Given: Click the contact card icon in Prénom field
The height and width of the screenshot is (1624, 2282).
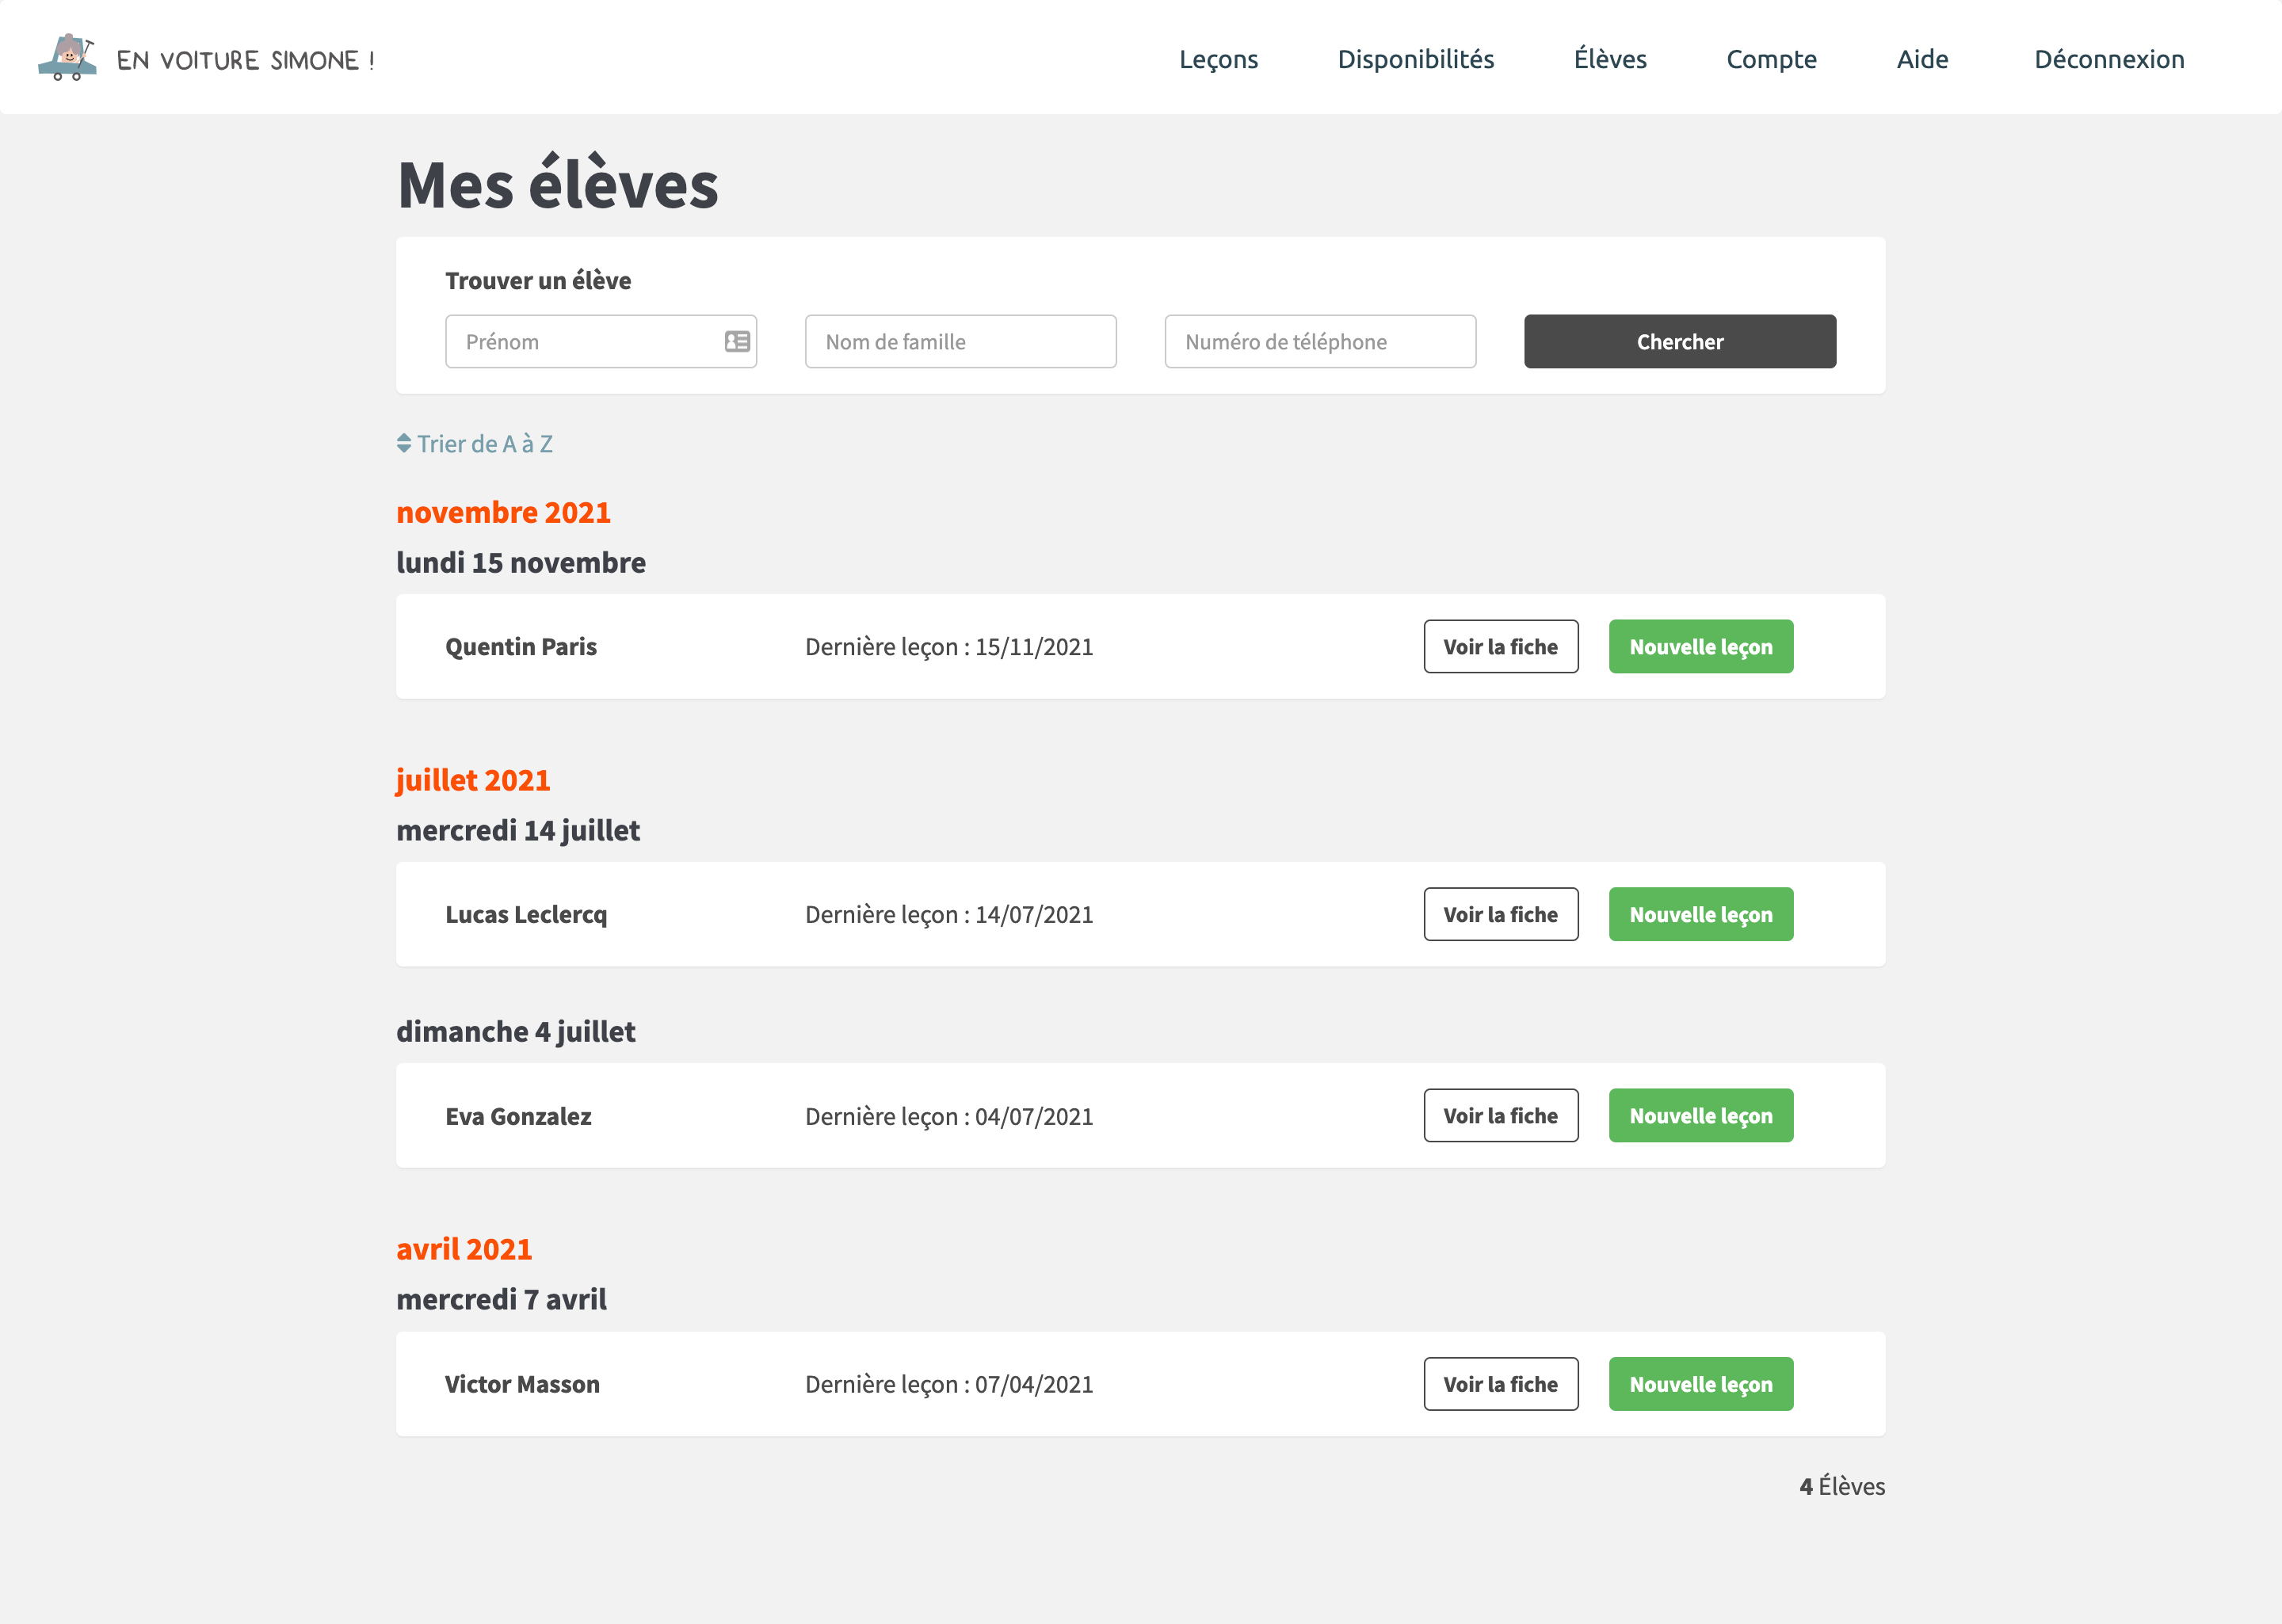Looking at the screenshot, I should pyautogui.click(x=737, y=342).
